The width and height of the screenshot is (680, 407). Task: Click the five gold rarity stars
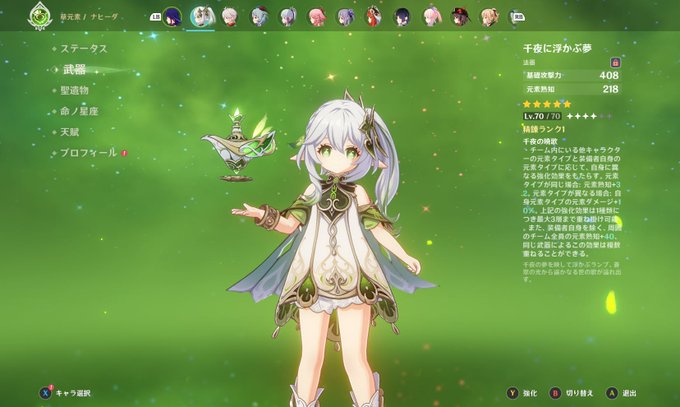tap(547, 104)
